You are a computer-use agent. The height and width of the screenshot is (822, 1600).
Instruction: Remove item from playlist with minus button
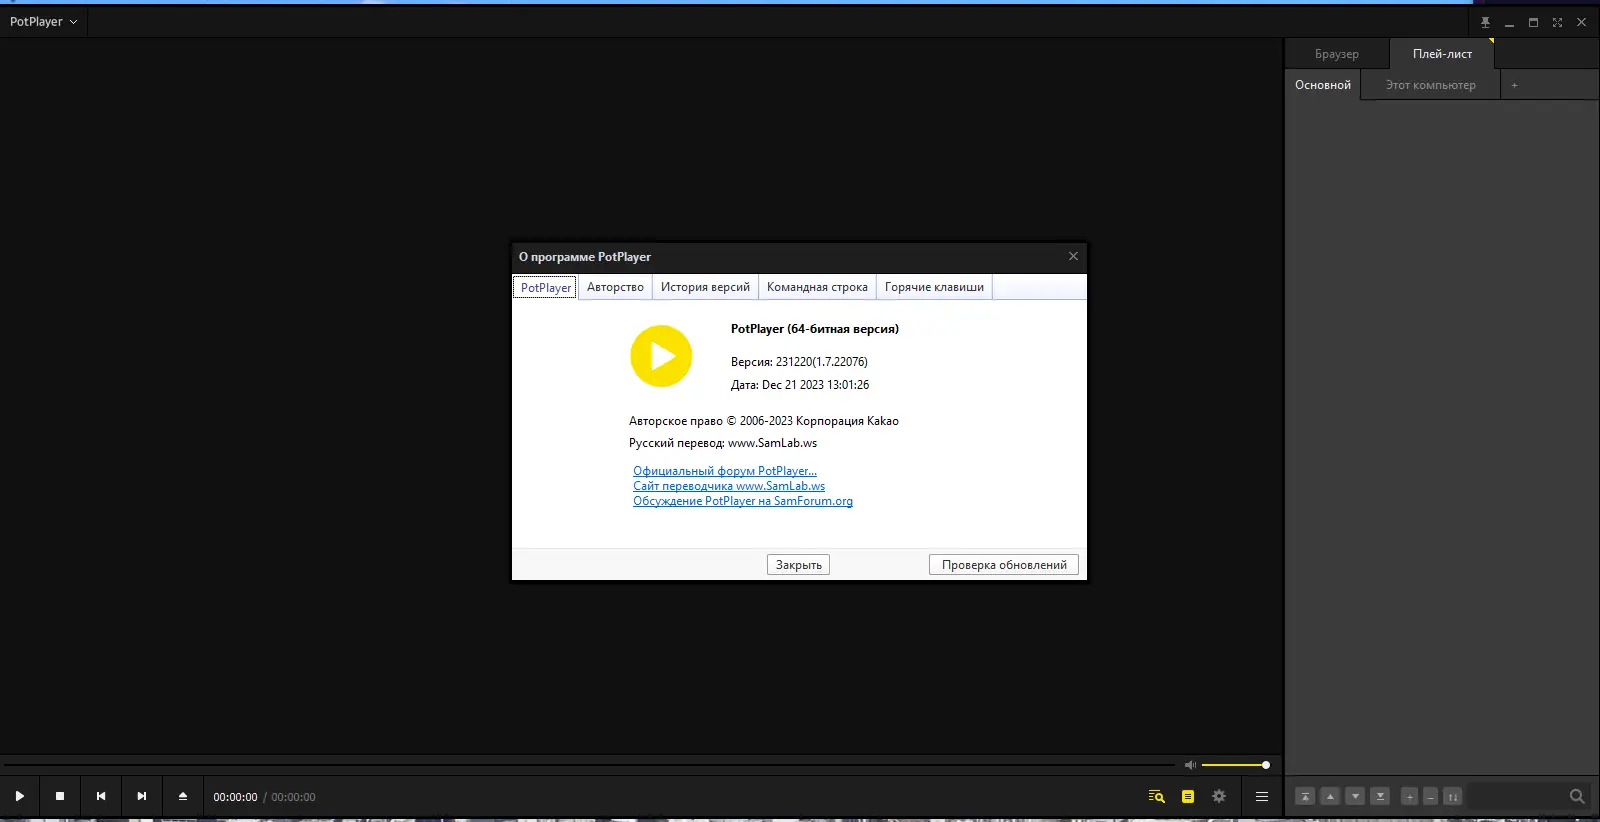pyautogui.click(x=1431, y=796)
